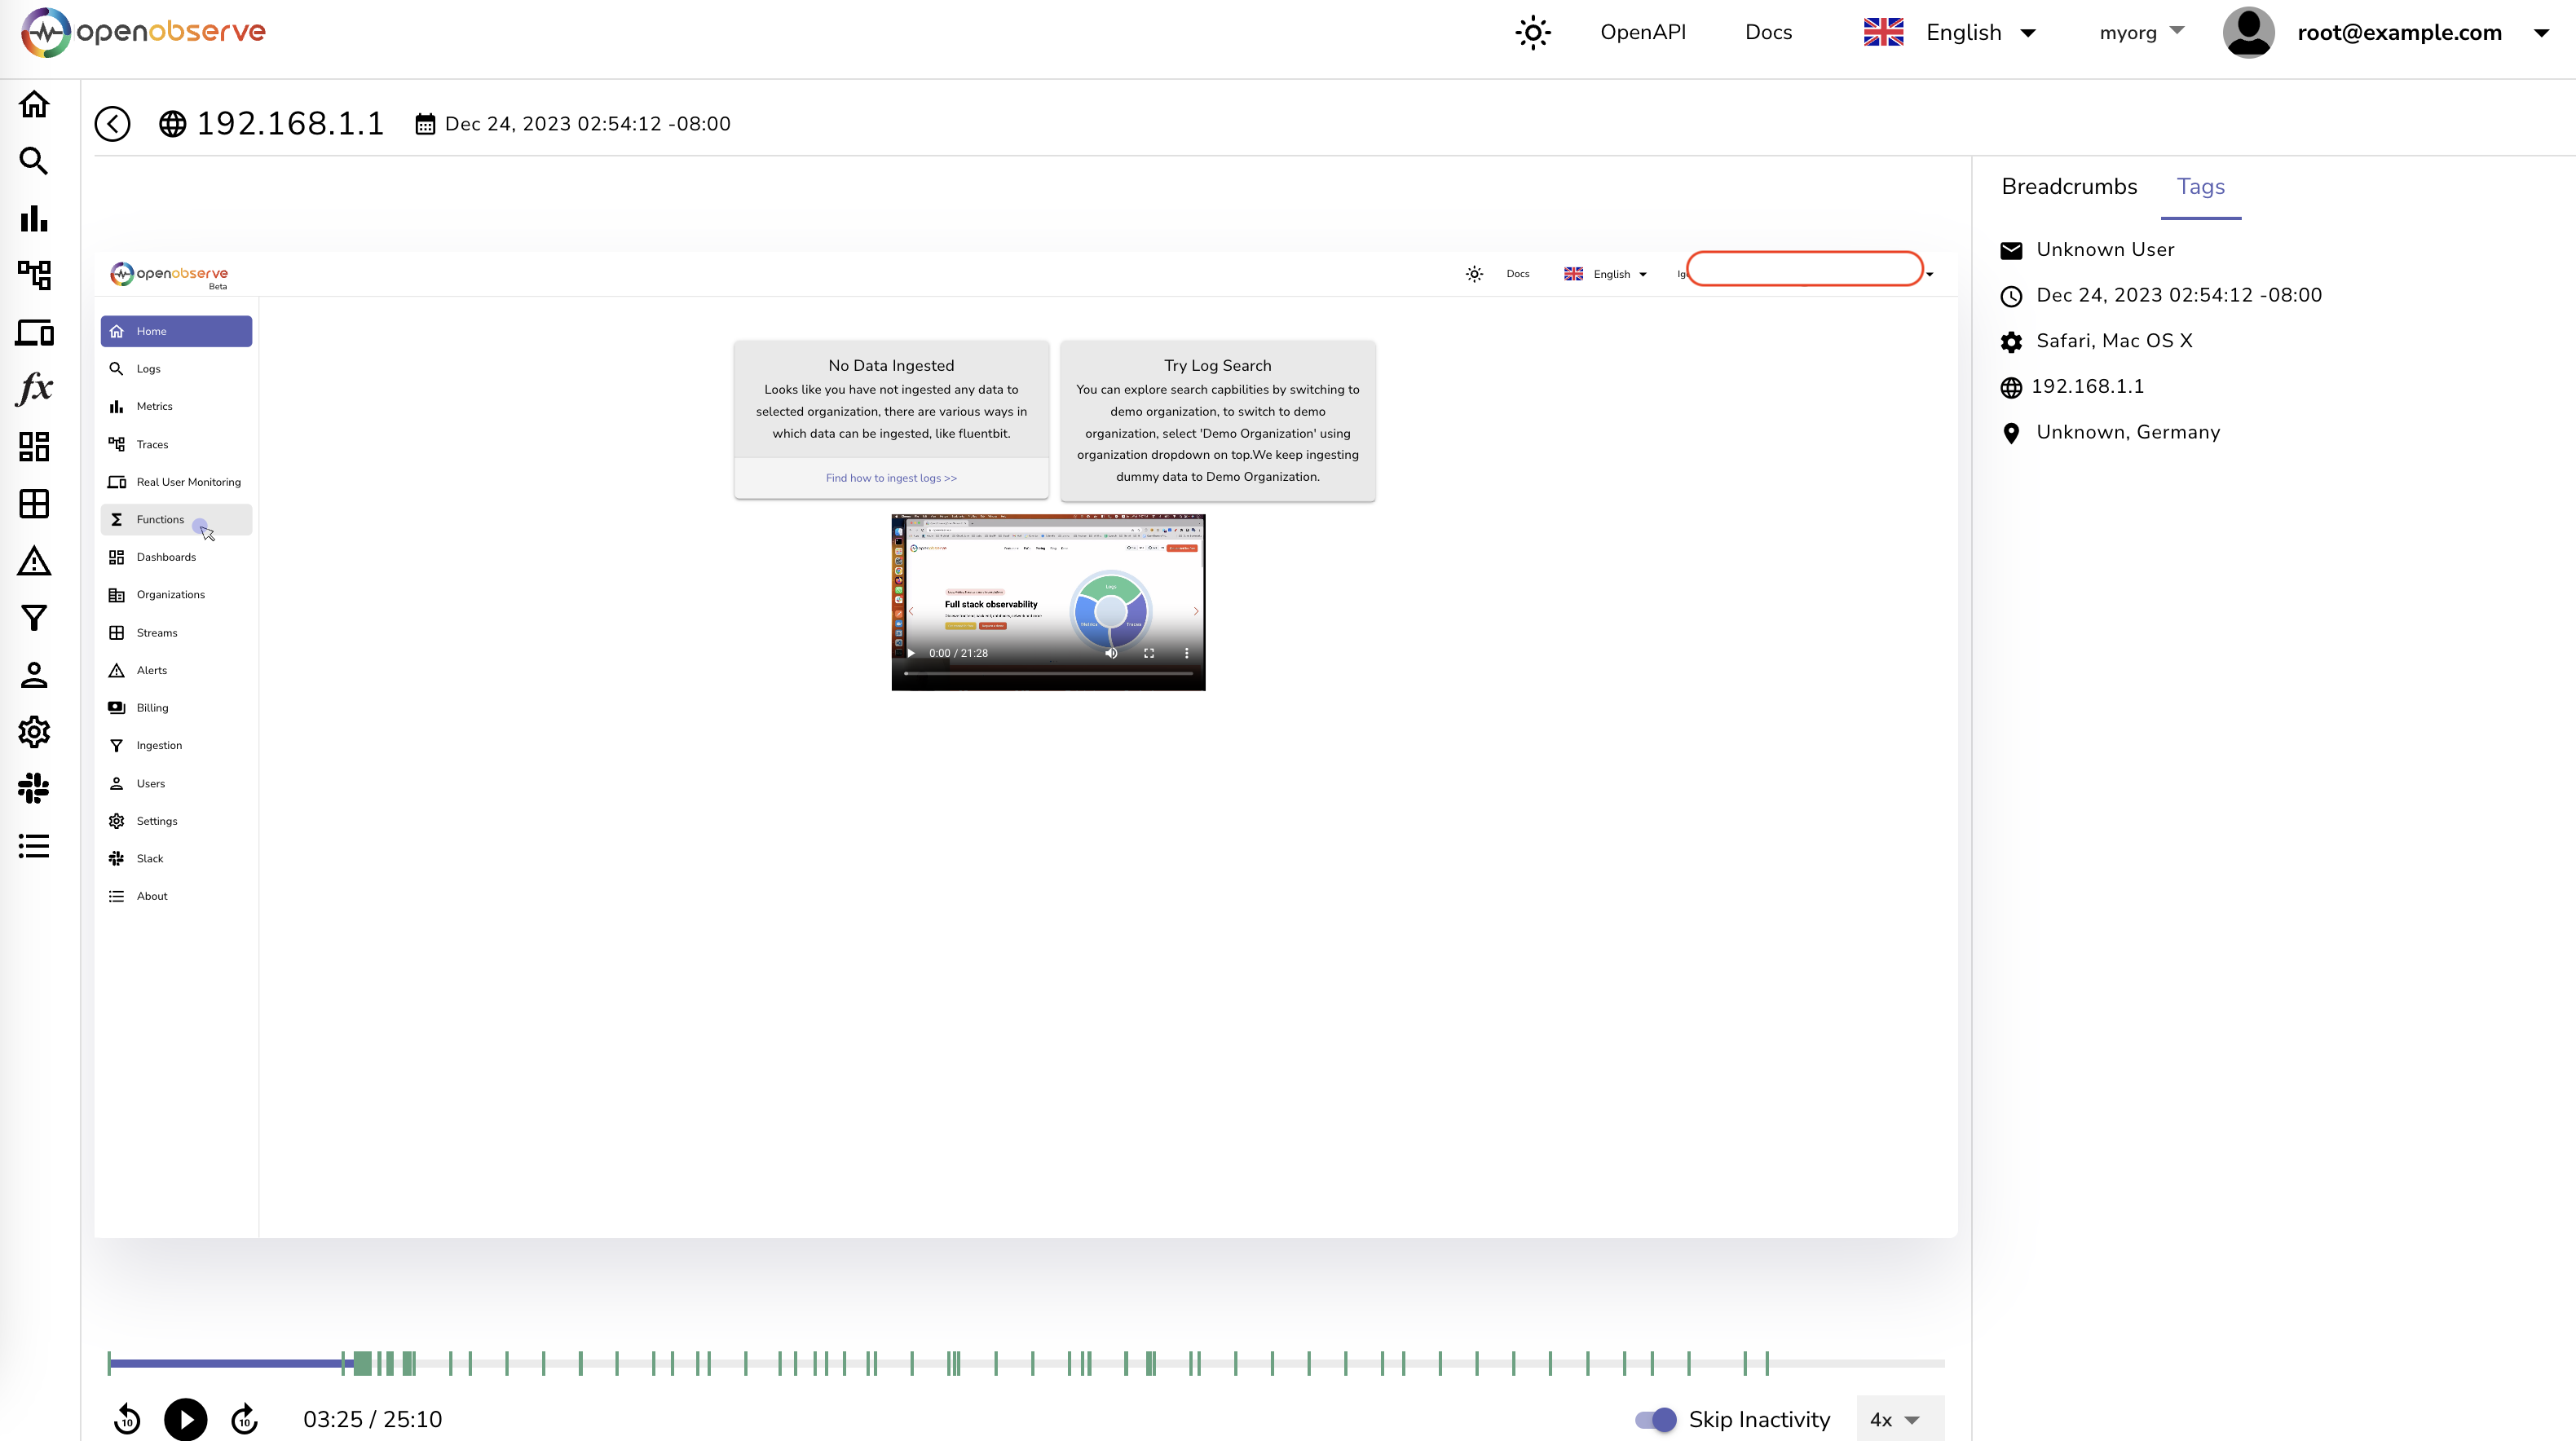Enable Skip Inactivity toggle on player
2576x1441 pixels.
pos(1654,1418)
